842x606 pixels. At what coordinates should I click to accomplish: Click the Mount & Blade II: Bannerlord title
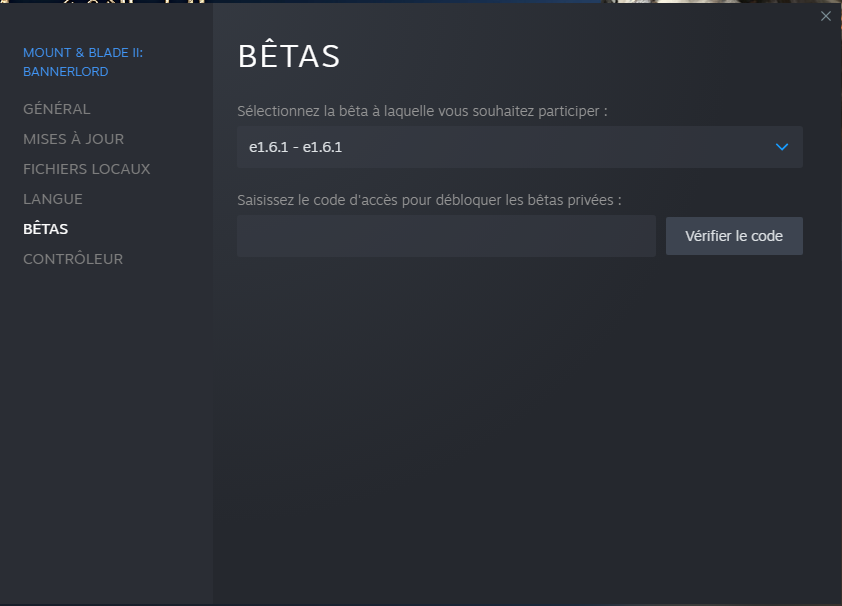click(83, 52)
